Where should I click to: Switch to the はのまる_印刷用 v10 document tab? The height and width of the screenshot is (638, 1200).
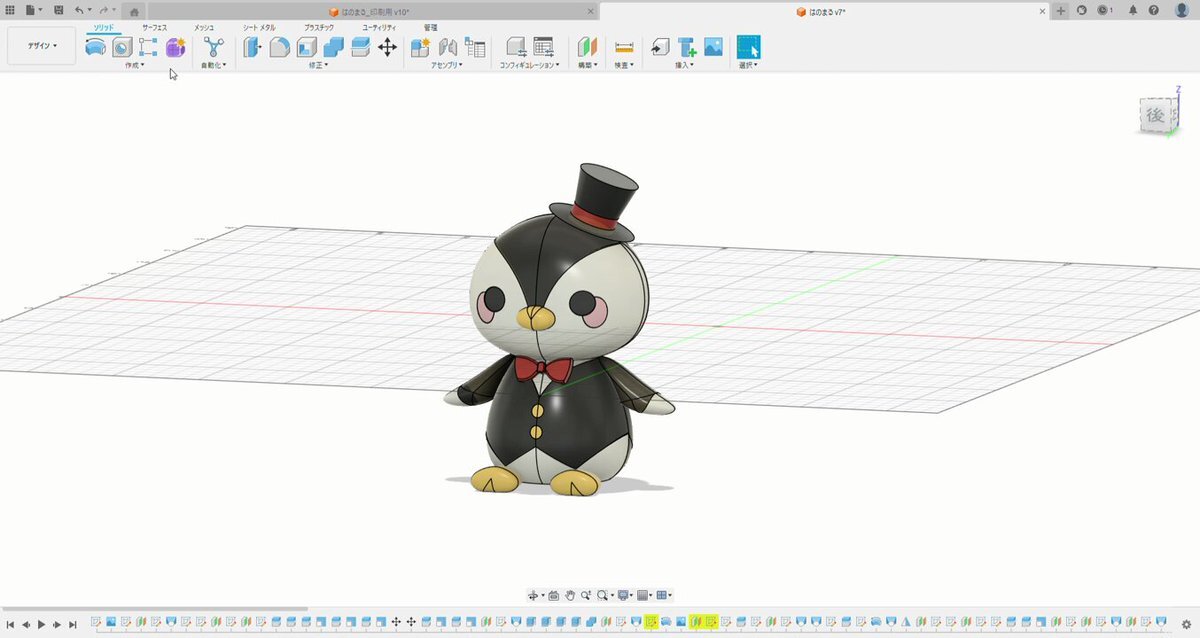[368, 11]
